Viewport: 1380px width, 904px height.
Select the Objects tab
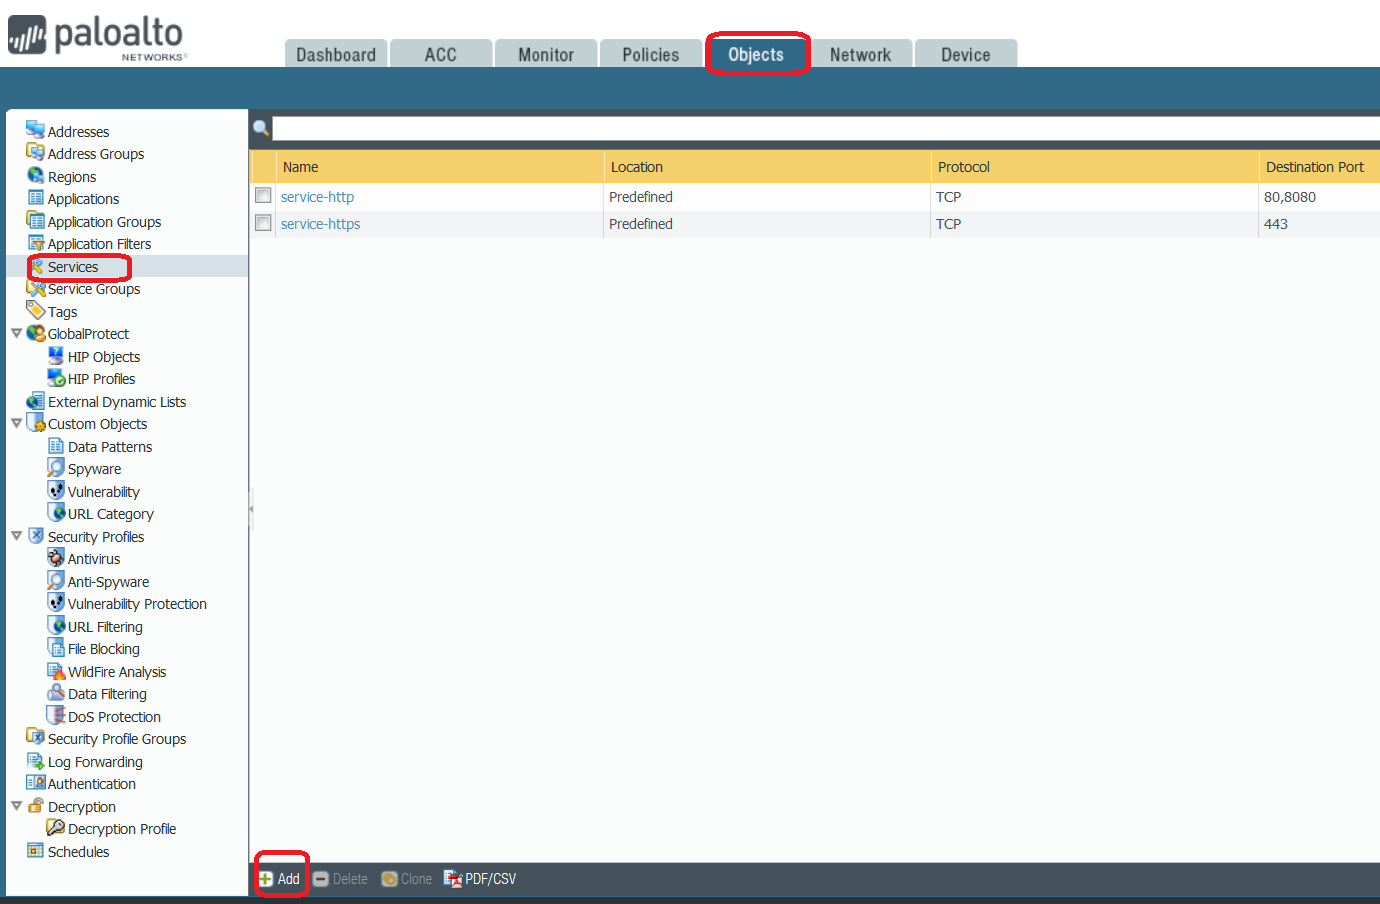pos(756,54)
